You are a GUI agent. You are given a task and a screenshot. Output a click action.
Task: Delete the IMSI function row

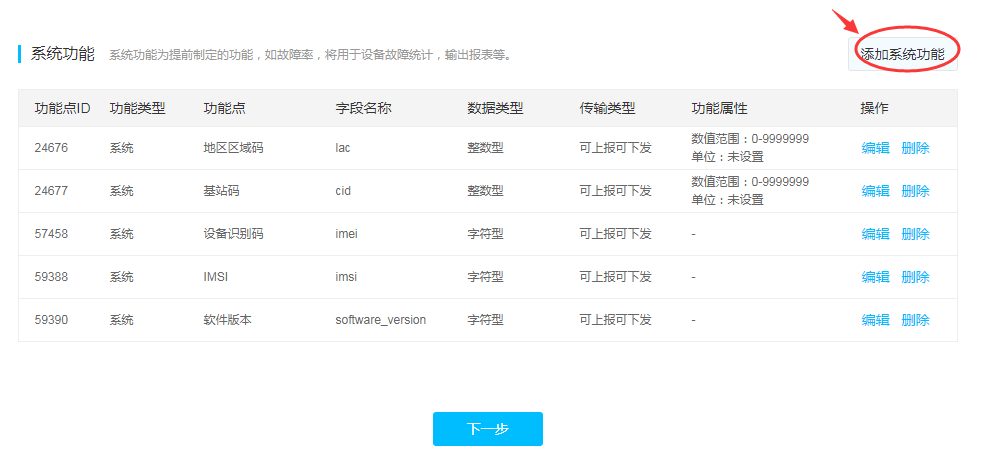(915, 277)
